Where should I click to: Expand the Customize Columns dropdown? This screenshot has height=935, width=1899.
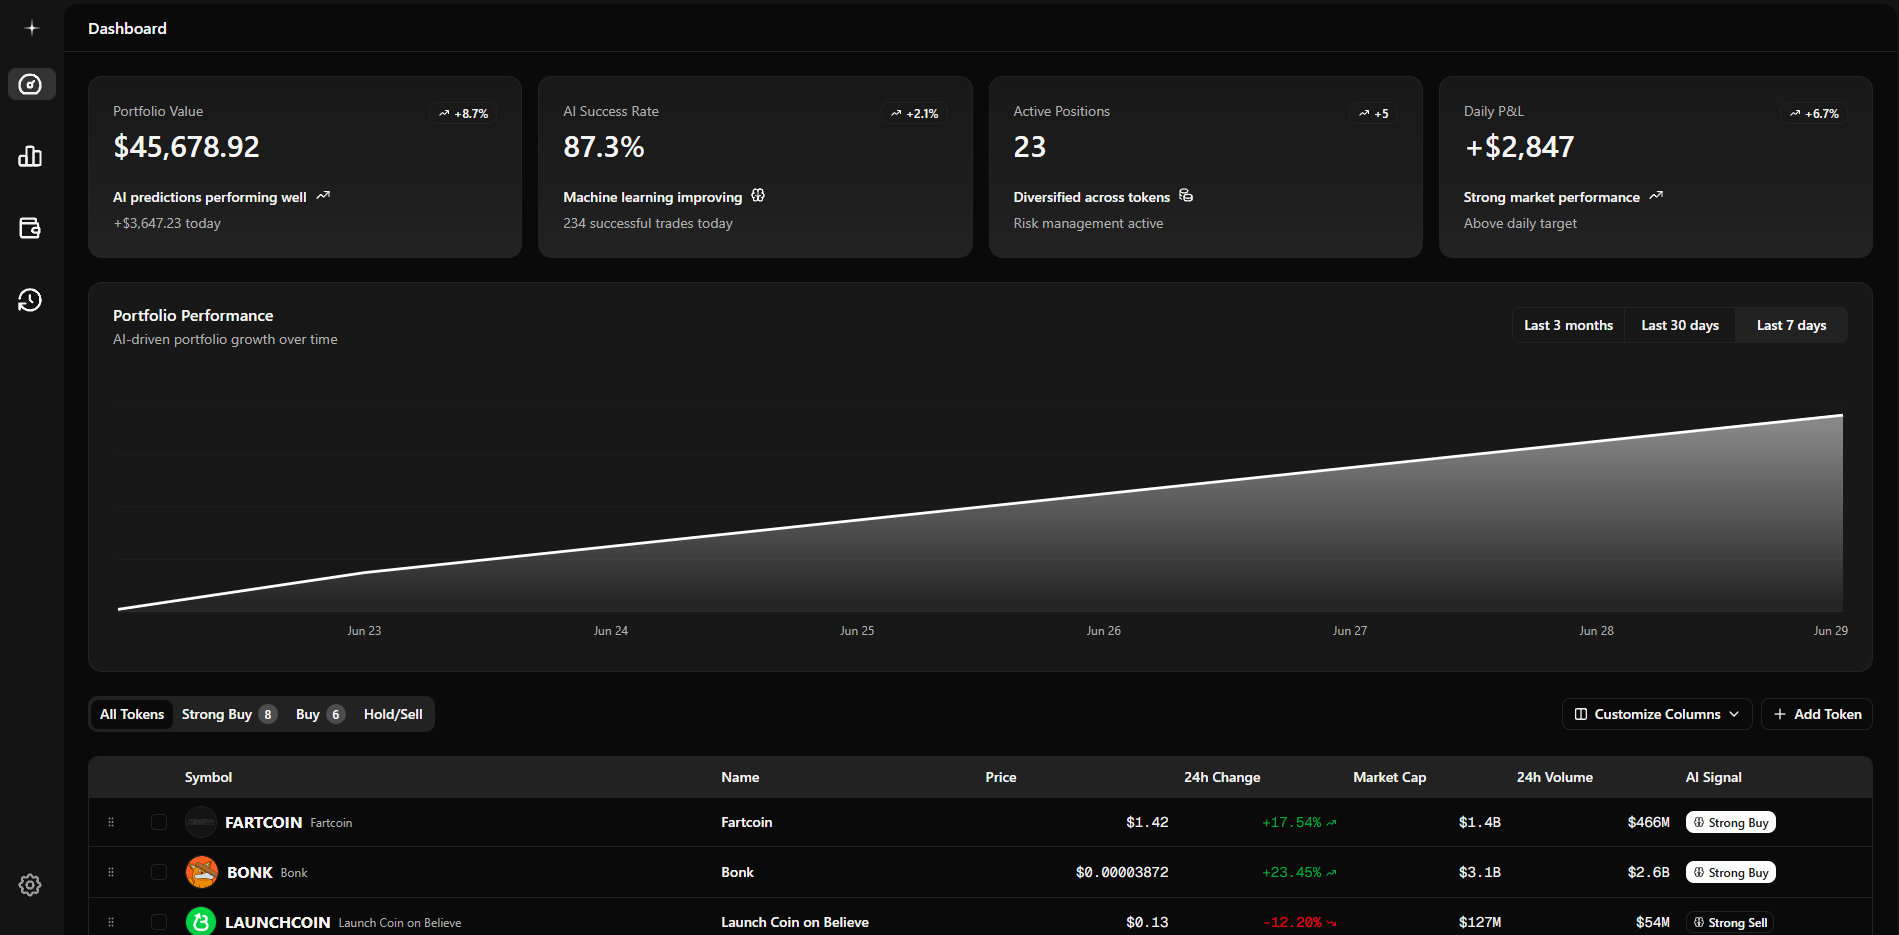point(1657,714)
